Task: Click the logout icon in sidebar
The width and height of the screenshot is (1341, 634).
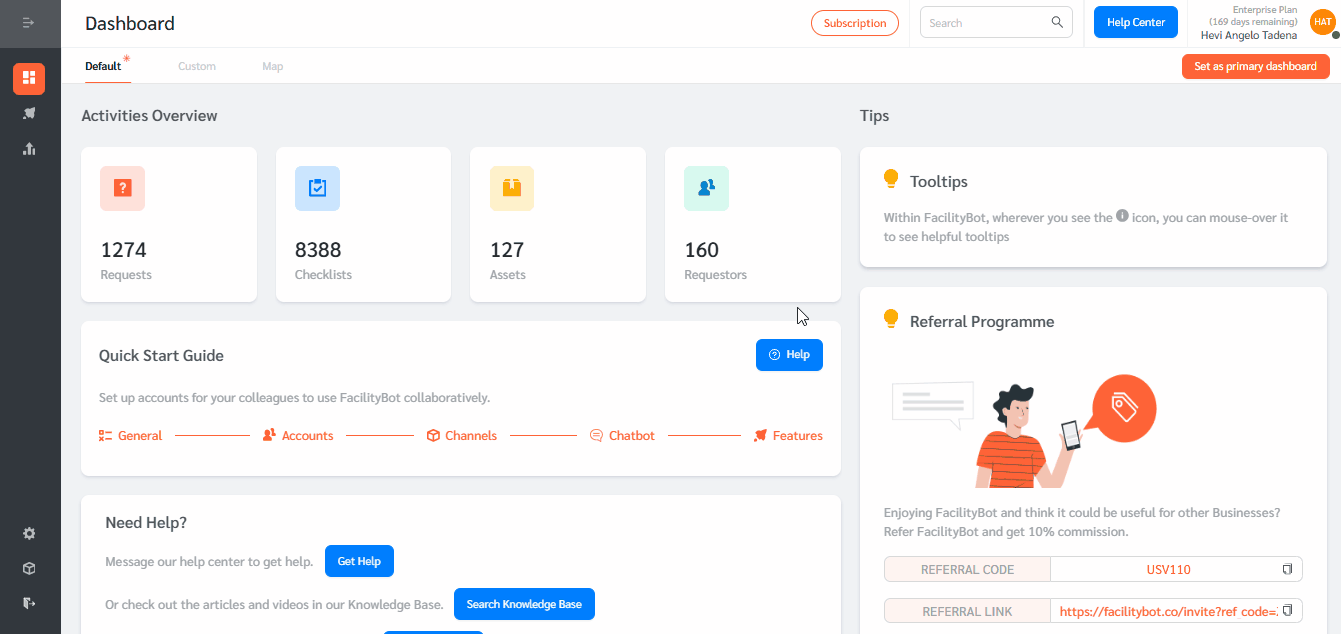Action: tap(29, 603)
